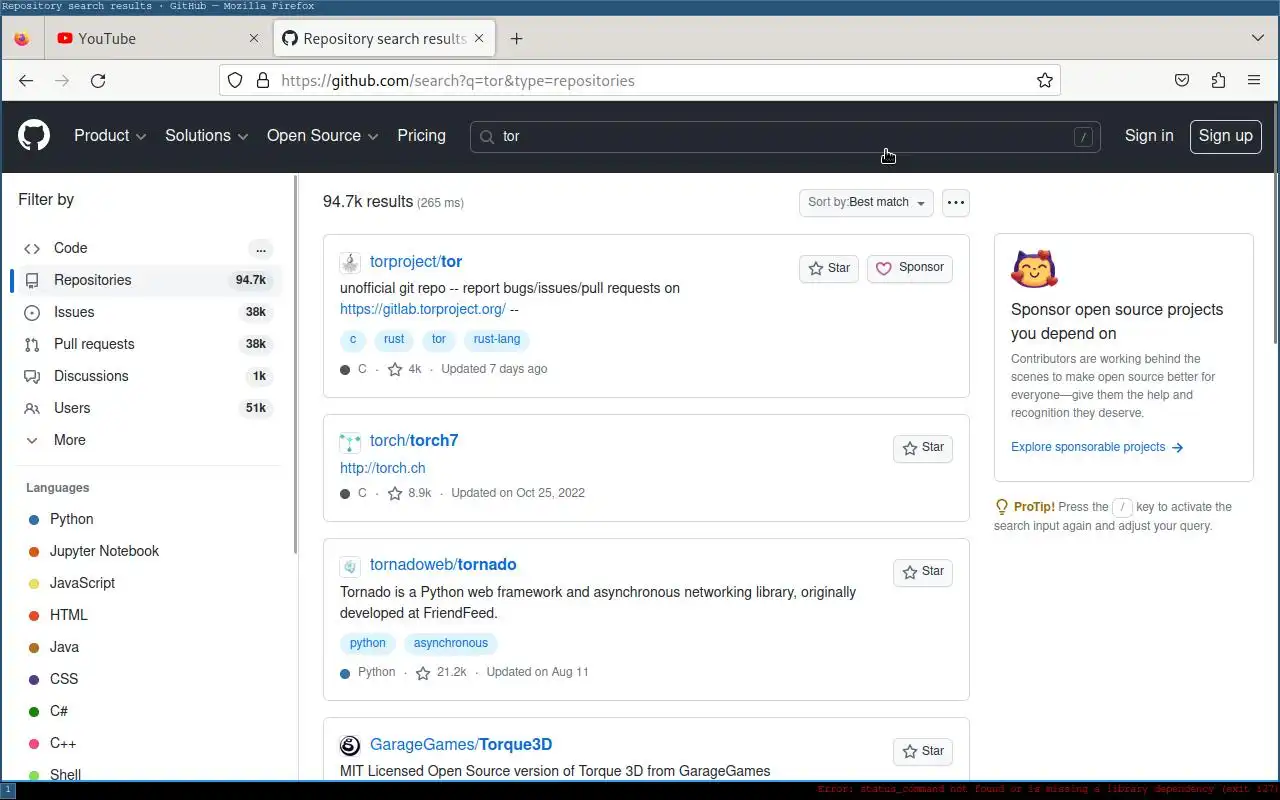Click the search magnifier icon in GitHub header

point(487,137)
